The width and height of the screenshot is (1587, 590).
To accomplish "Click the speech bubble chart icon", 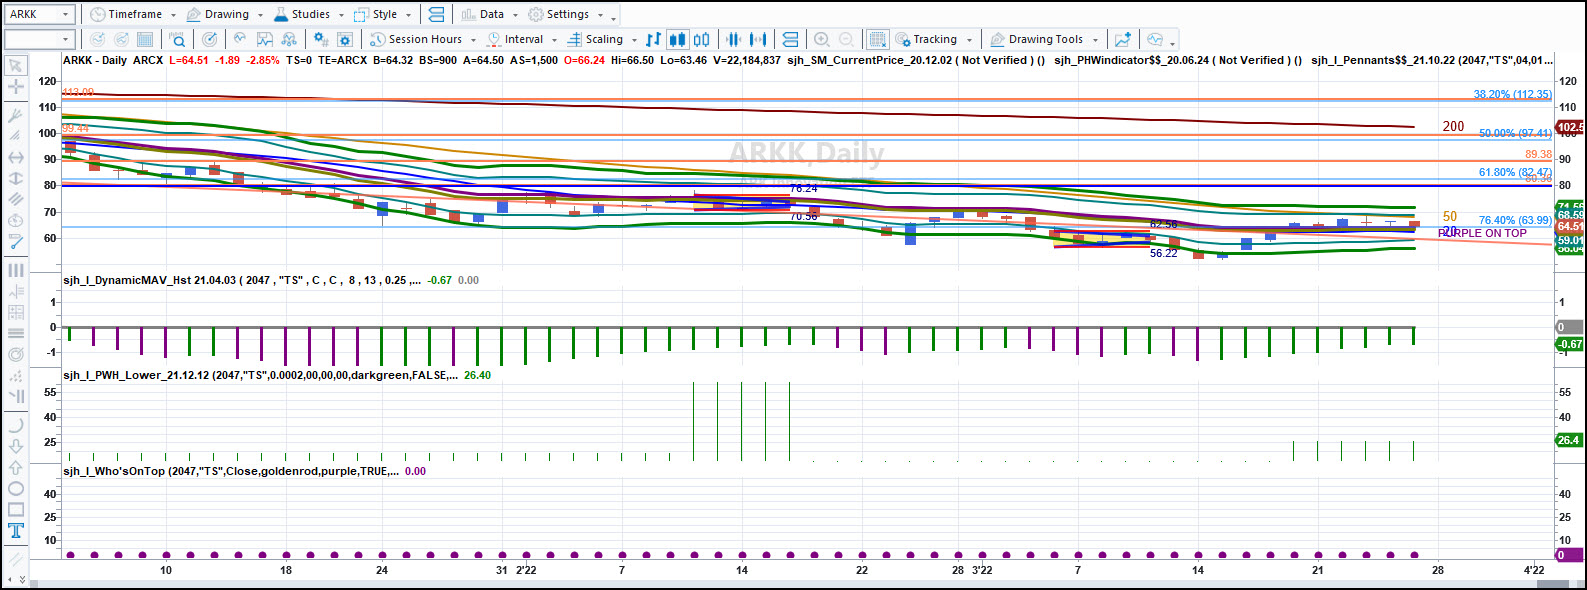I will (x=1155, y=40).
